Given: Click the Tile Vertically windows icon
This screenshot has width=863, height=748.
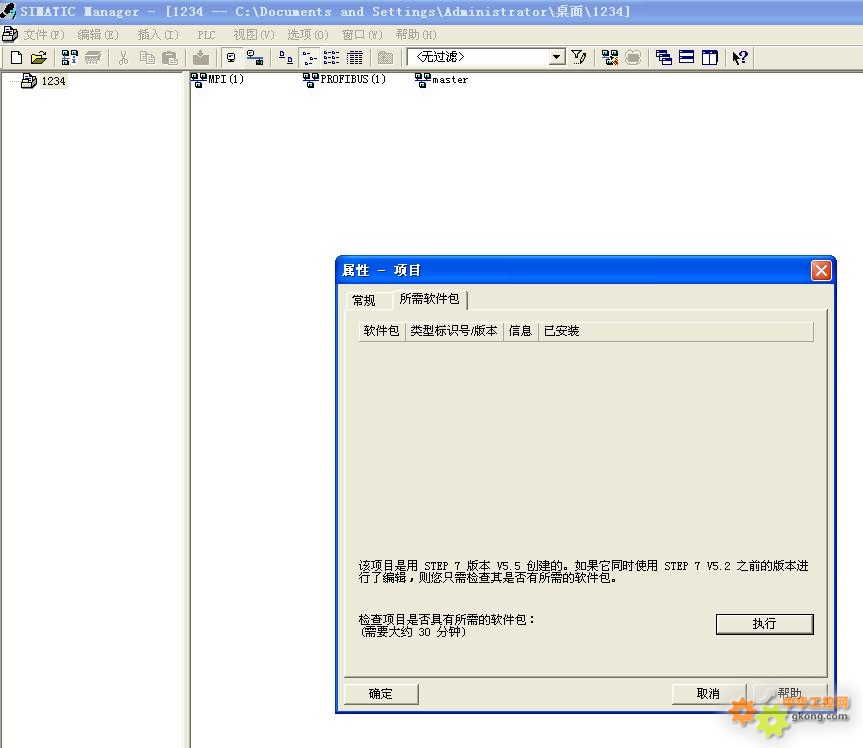Looking at the screenshot, I should [x=709, y=57].
